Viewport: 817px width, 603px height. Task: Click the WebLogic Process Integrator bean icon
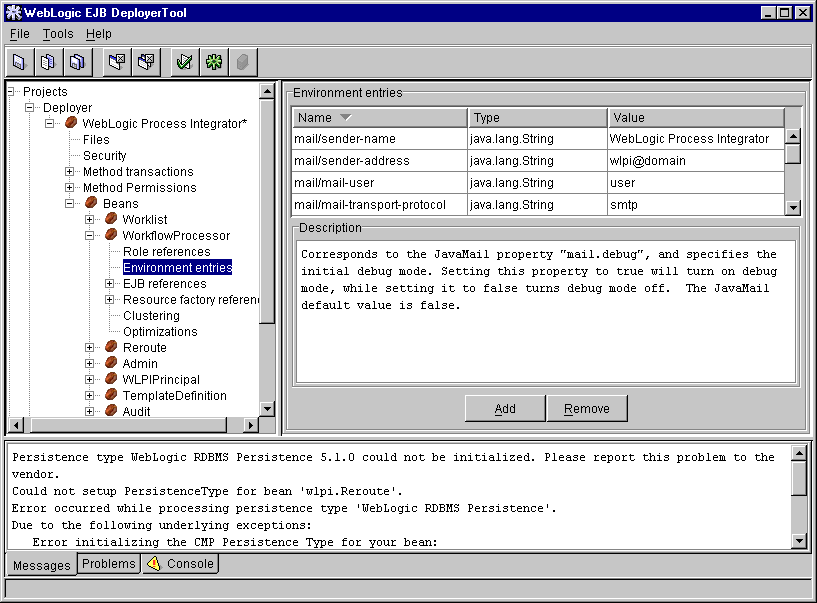tap(71, 123)
